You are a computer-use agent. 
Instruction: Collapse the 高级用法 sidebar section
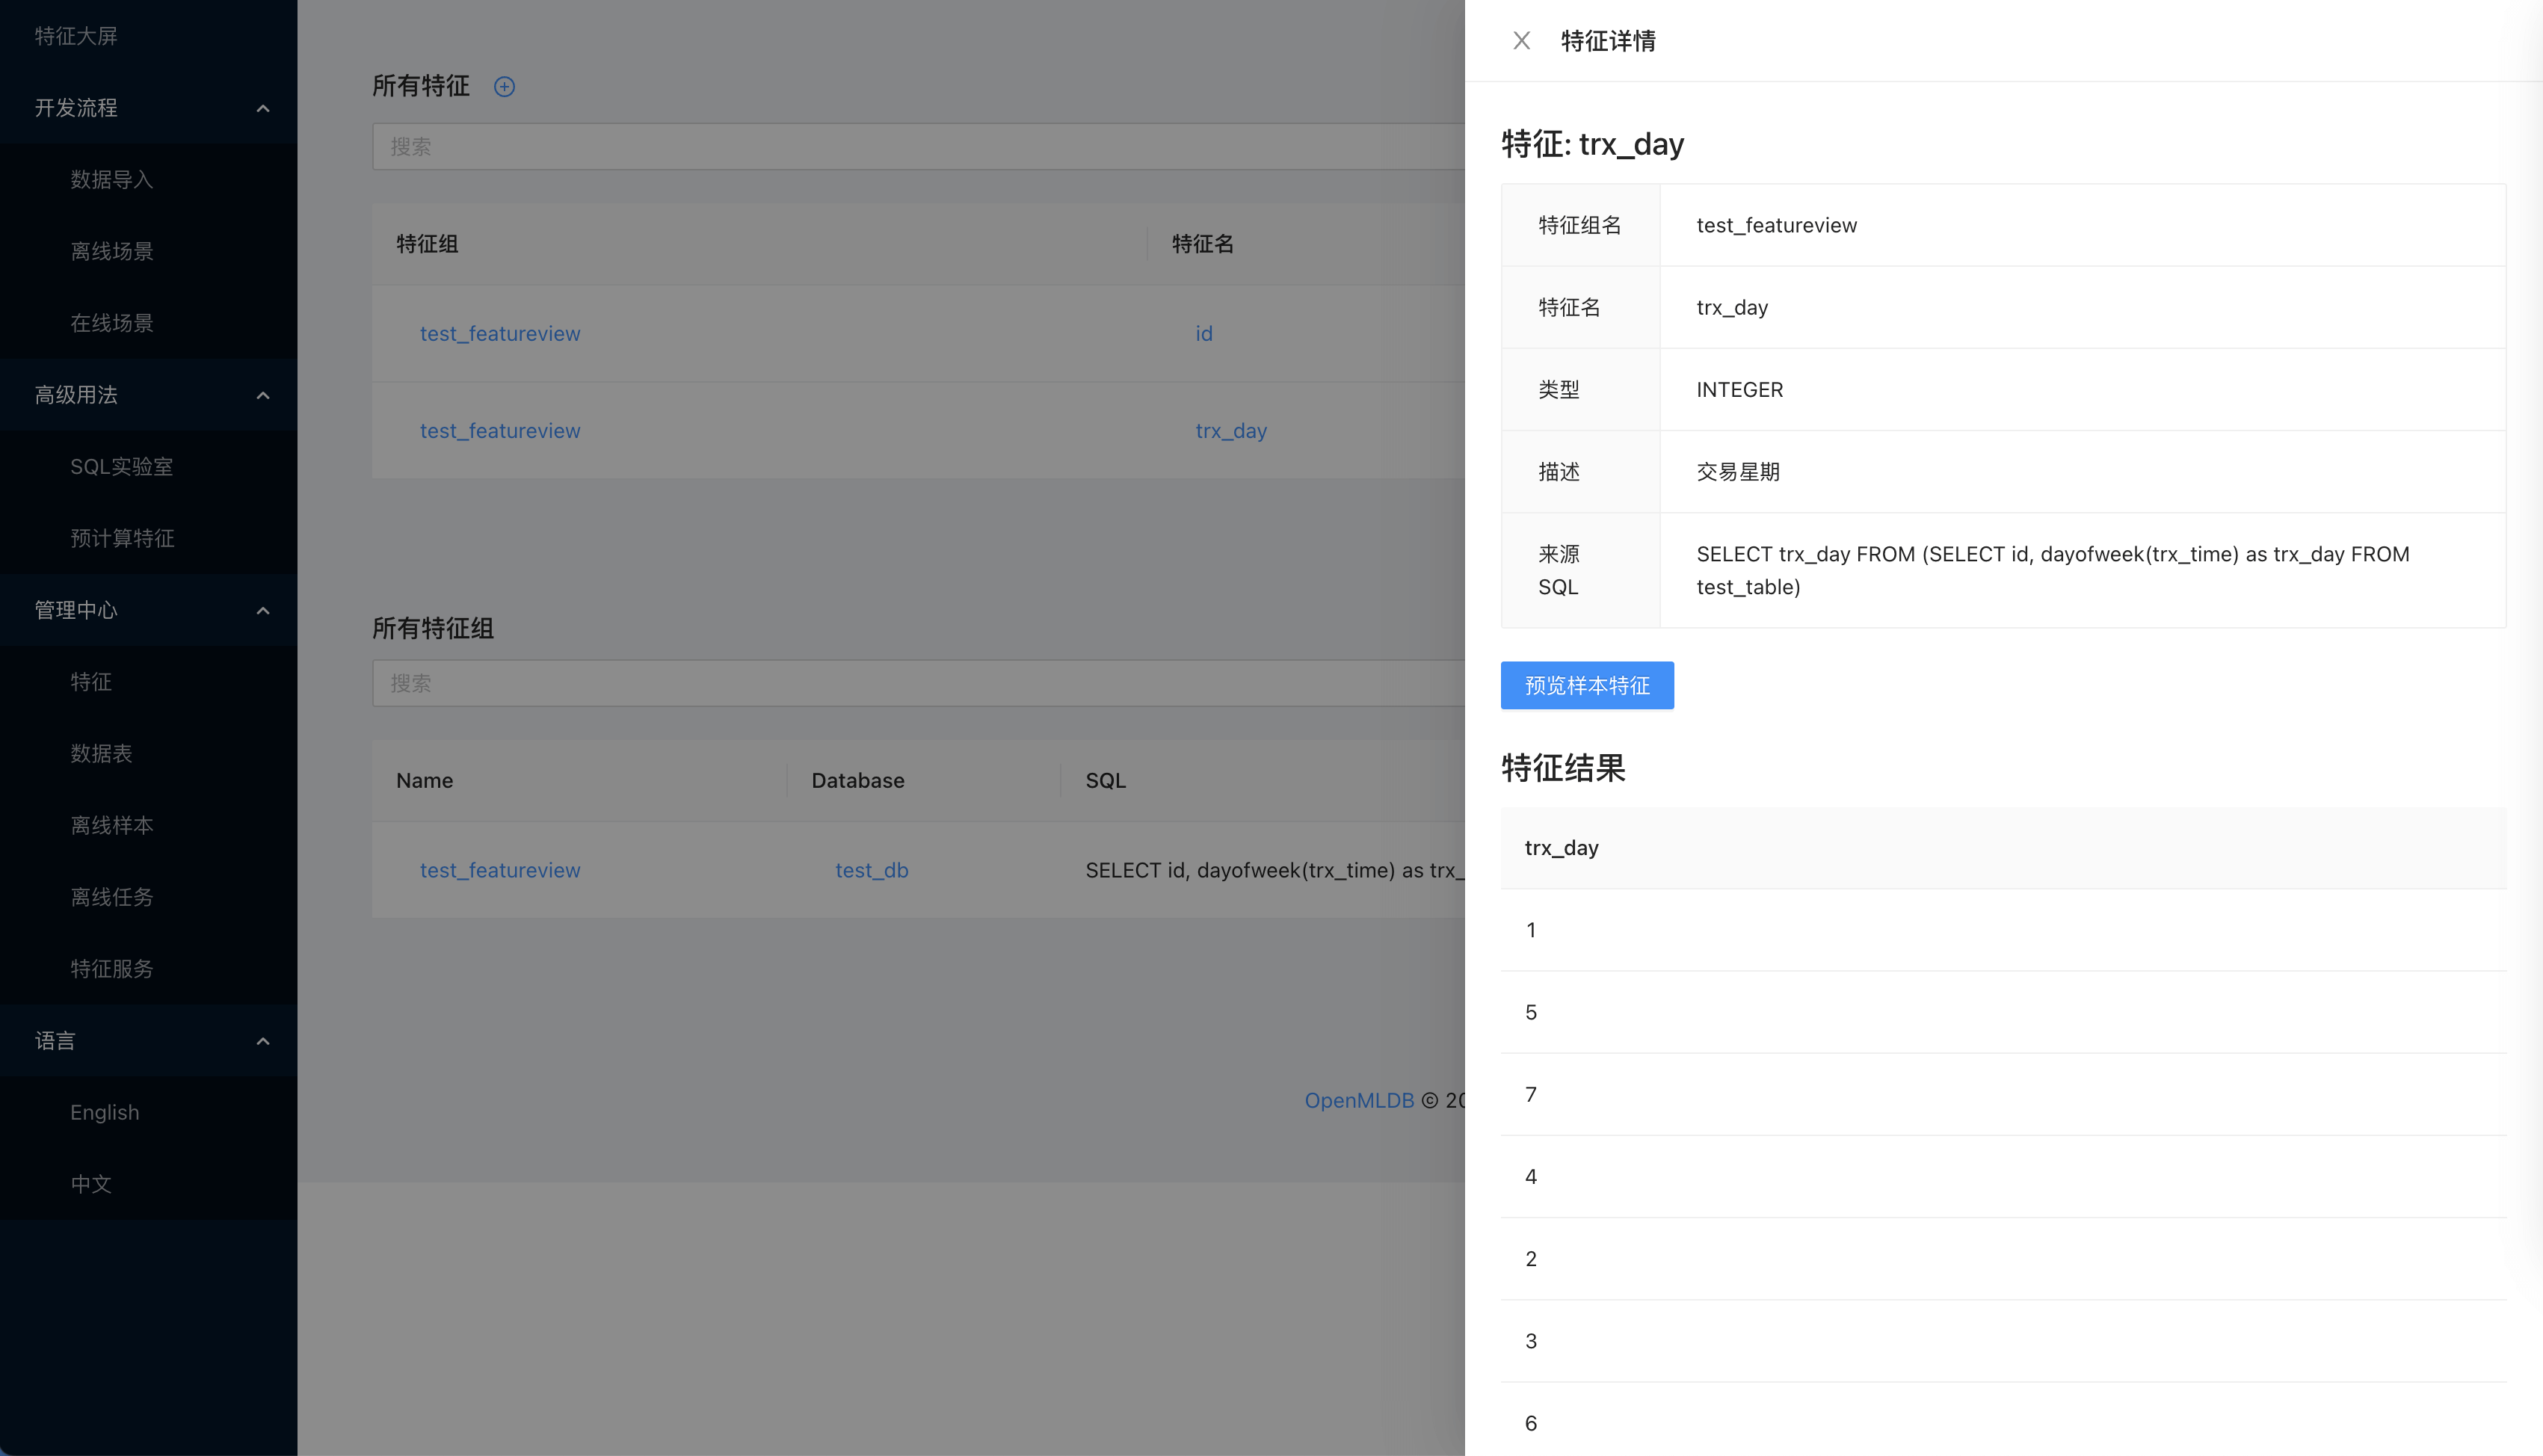point(263,395)
